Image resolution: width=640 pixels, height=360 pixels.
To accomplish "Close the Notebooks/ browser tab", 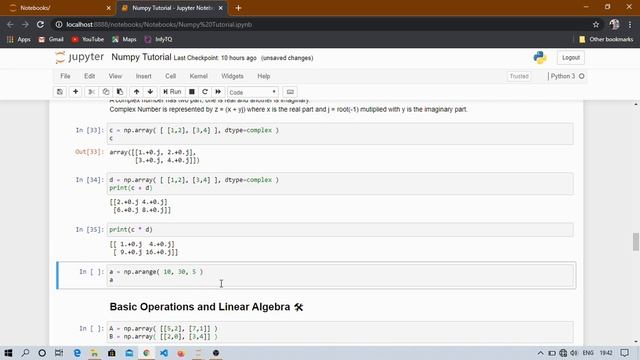I will 108,8.
